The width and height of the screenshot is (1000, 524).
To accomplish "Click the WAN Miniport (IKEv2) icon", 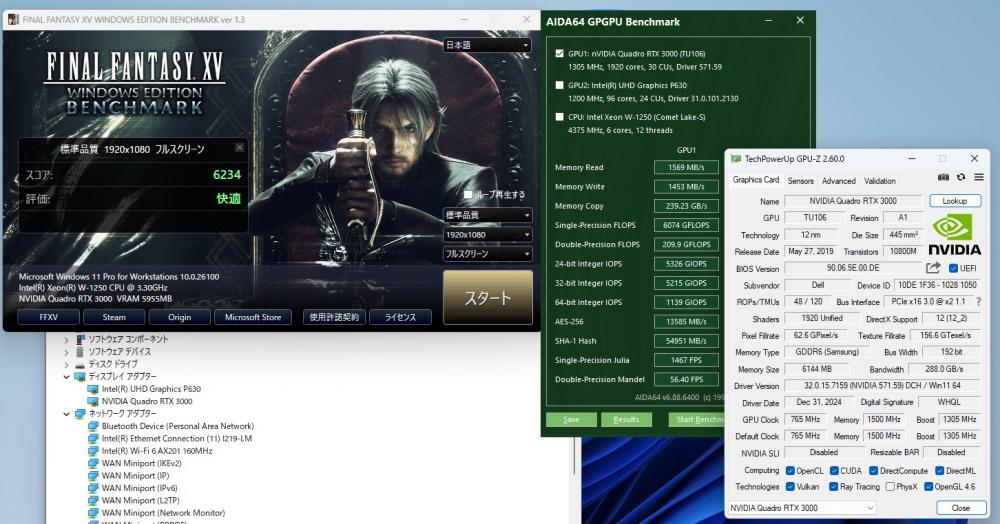I will [93, 463].
